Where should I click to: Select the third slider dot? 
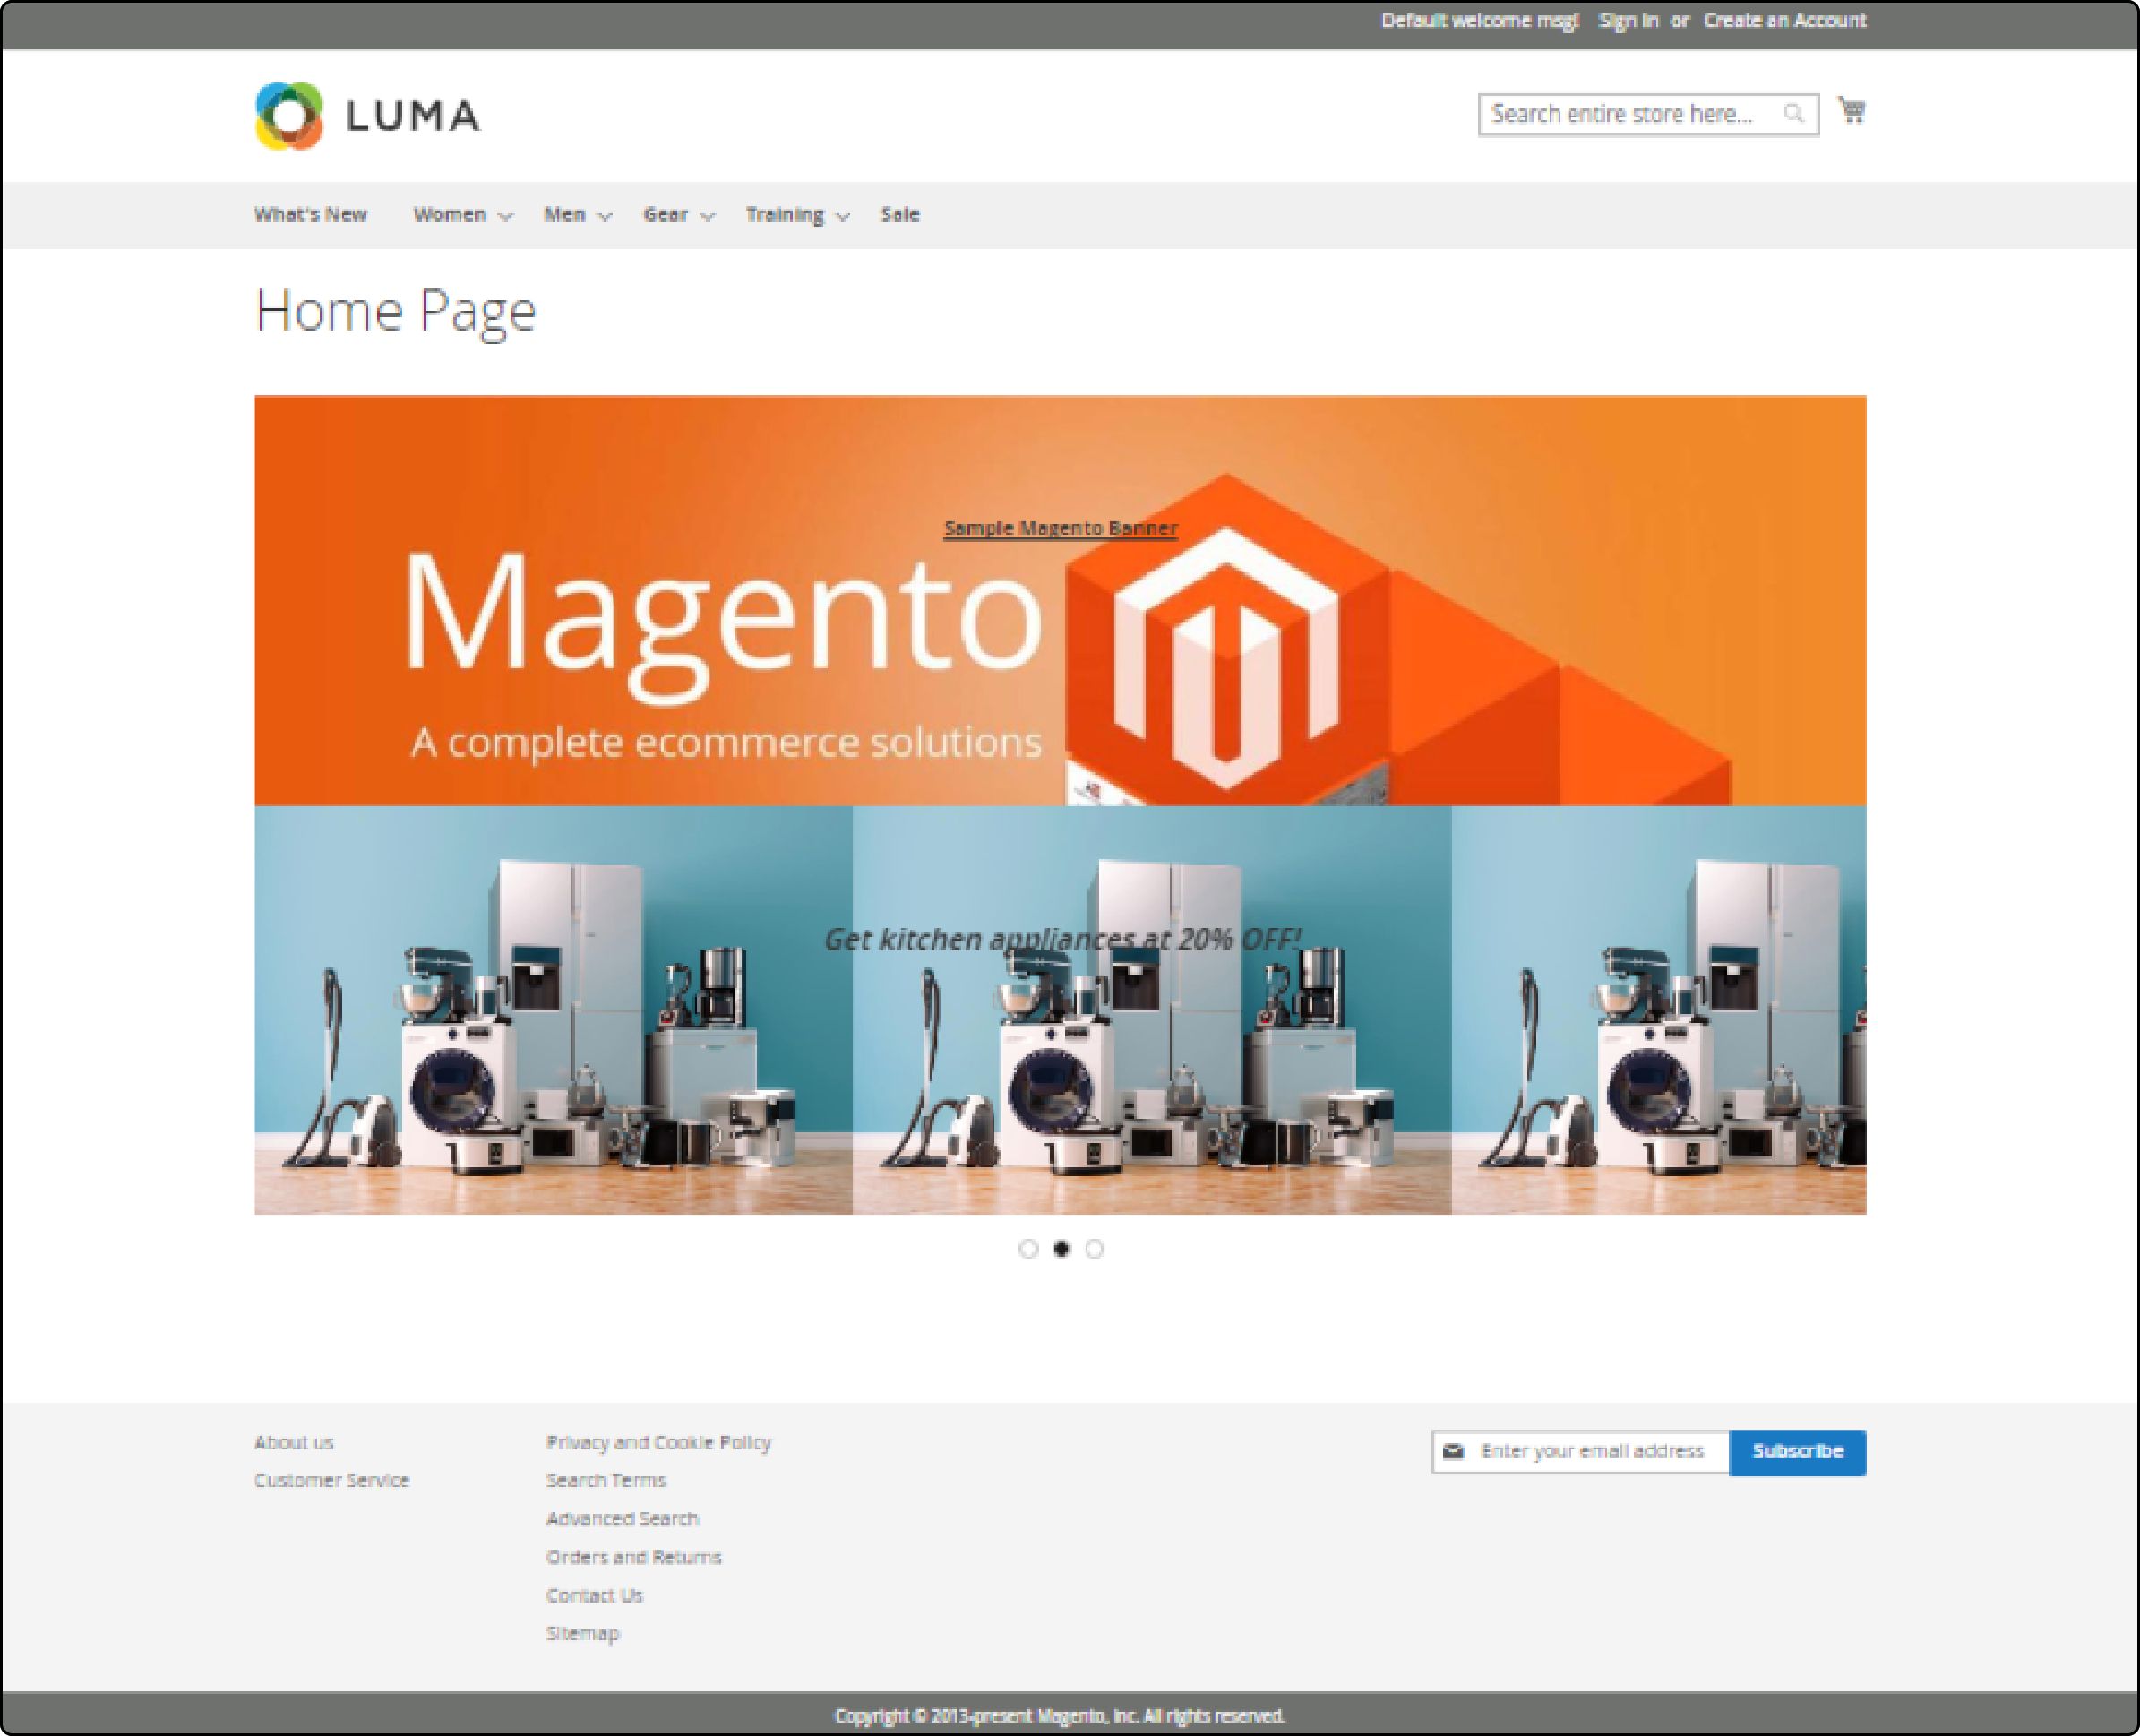(x=1094, y=1248)
